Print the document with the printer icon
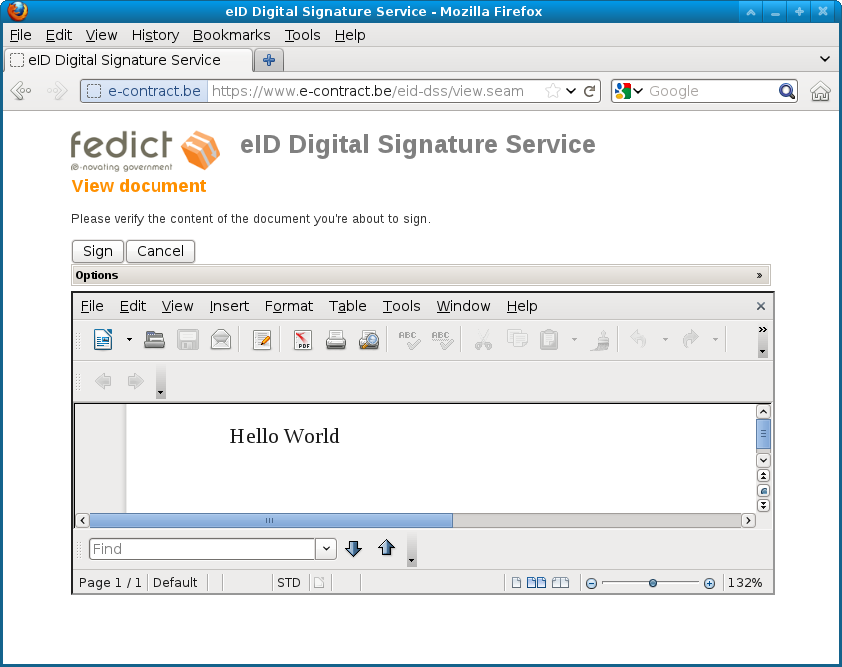 point(336,340)
